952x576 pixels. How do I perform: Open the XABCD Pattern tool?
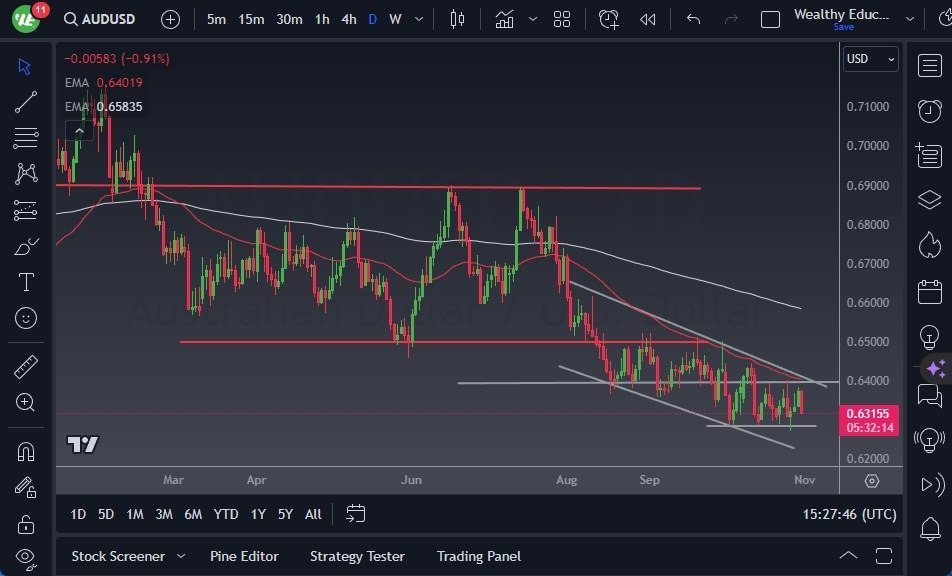pos(25,172)
